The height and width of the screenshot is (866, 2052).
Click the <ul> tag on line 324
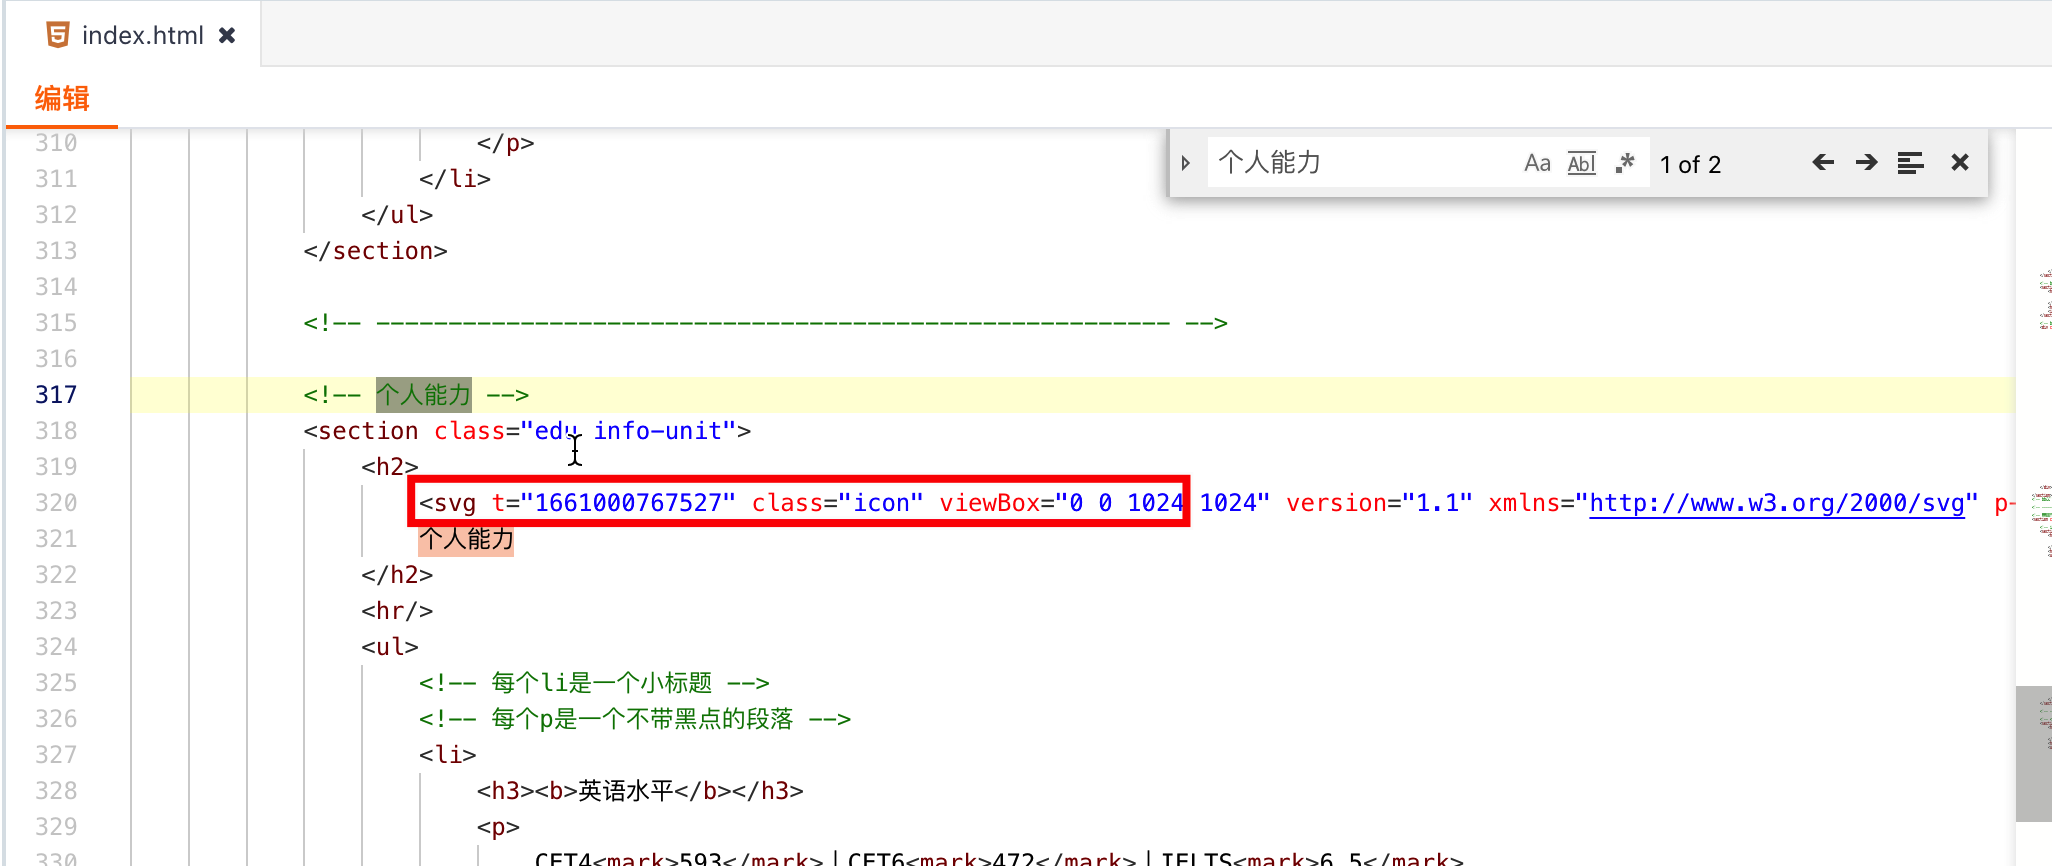pyautogui.click(x=390, y=647)
